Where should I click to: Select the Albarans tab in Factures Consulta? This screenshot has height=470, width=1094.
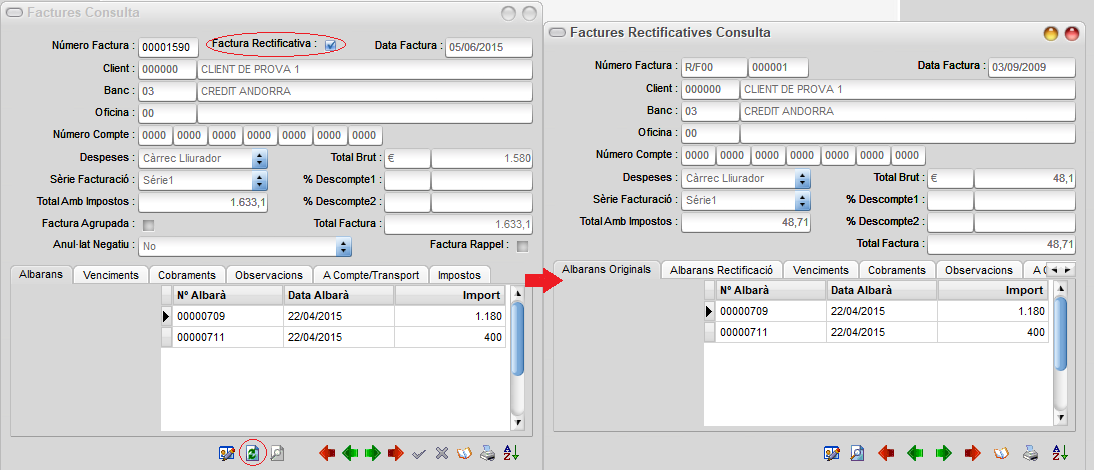point(42,274)
